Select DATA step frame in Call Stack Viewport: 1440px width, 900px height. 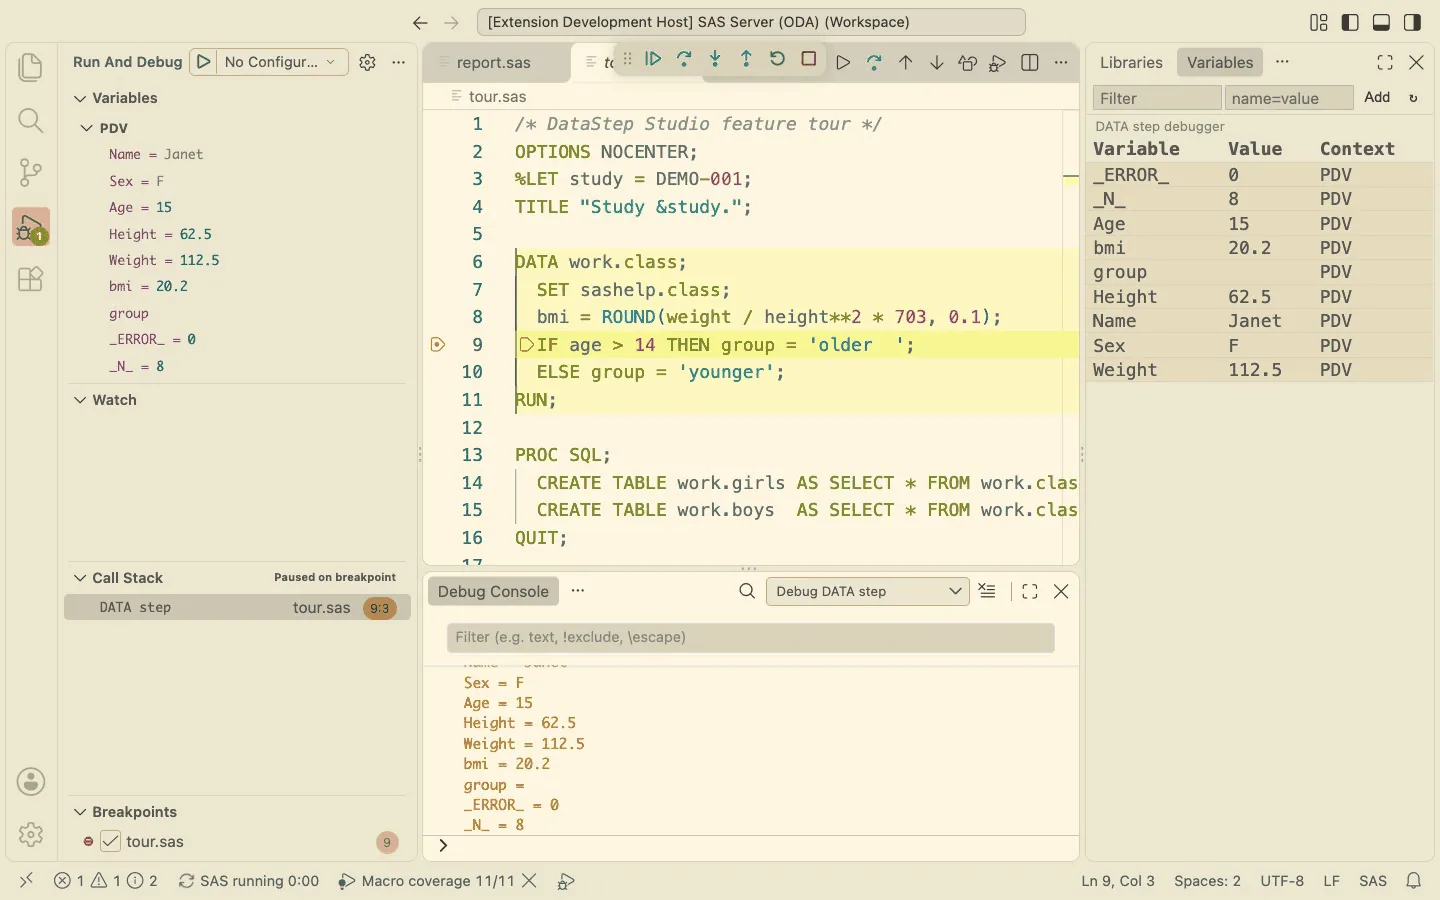click(237, 608)
